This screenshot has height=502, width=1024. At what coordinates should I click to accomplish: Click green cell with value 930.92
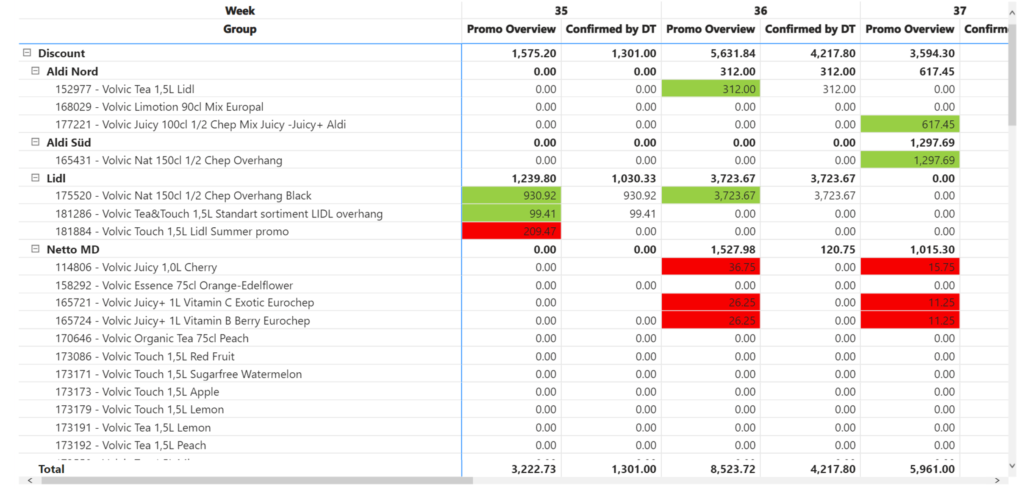511,195
